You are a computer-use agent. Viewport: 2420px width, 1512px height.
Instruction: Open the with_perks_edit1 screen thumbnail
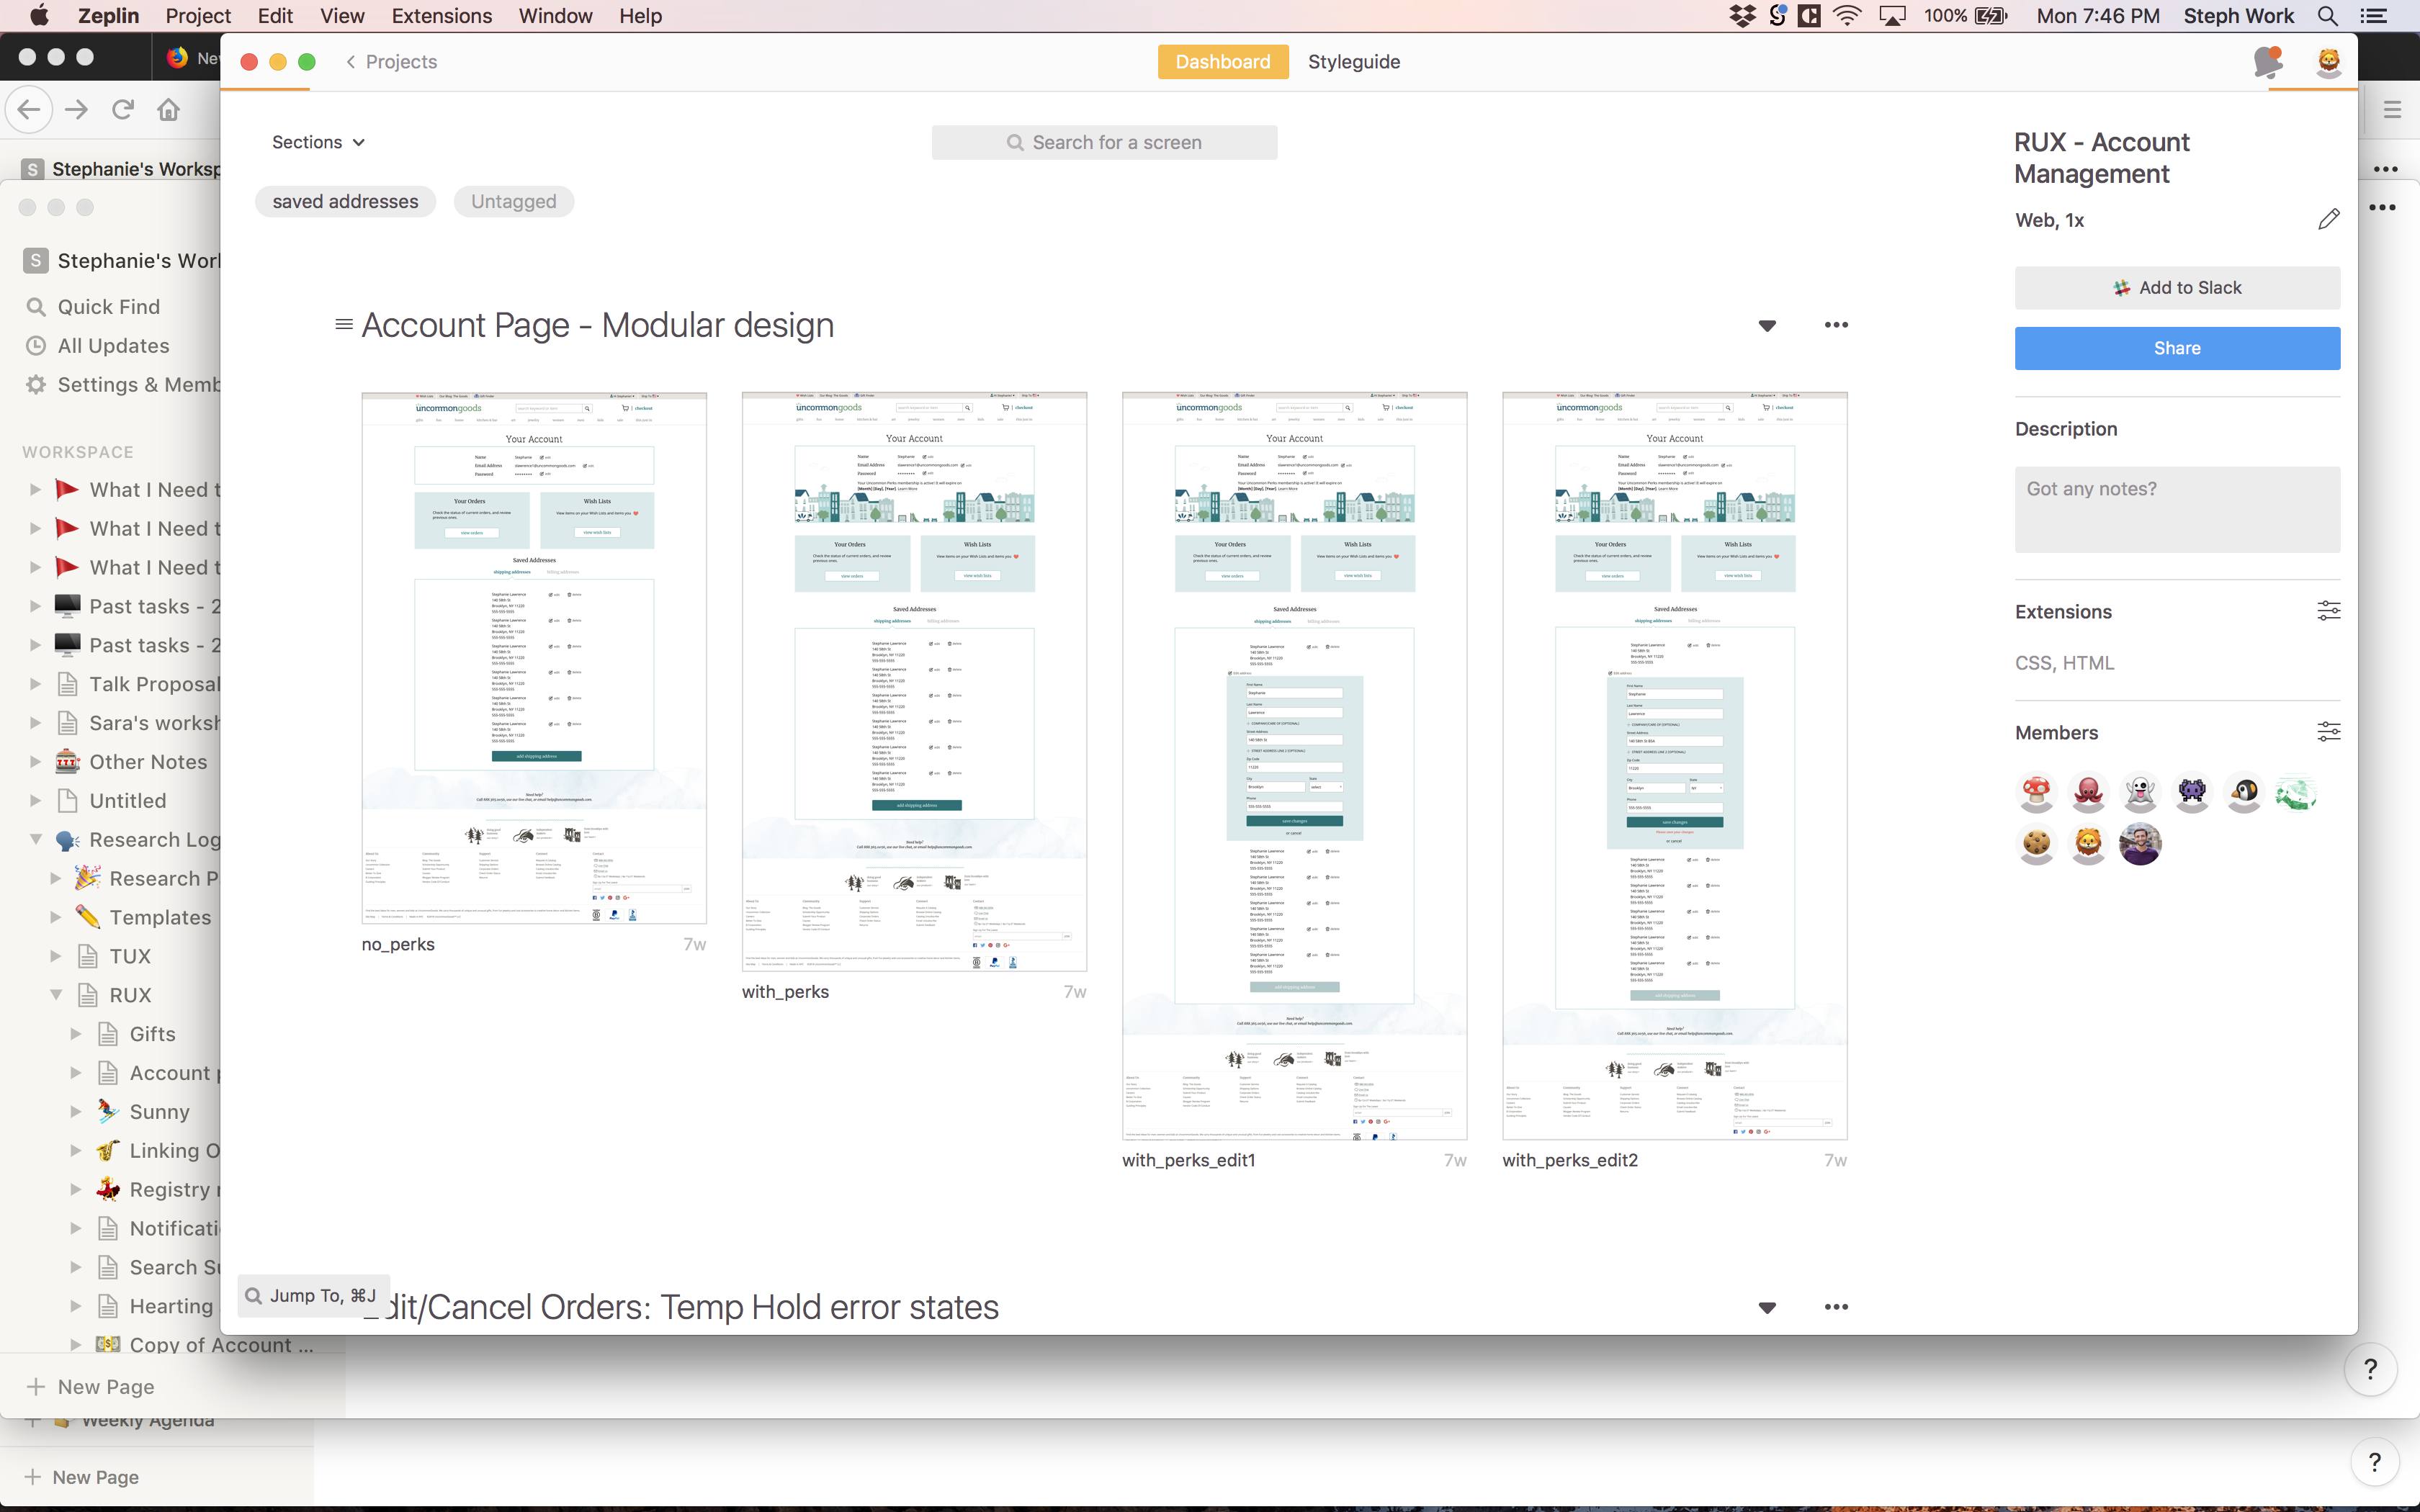click(1294, 766)
